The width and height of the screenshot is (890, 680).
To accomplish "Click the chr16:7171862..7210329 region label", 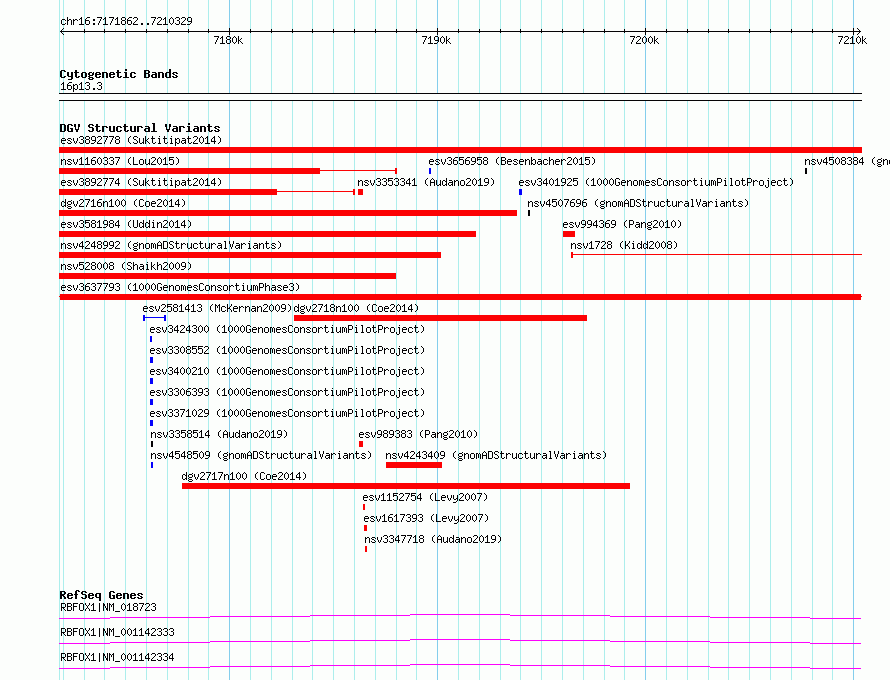I will 127,21.
